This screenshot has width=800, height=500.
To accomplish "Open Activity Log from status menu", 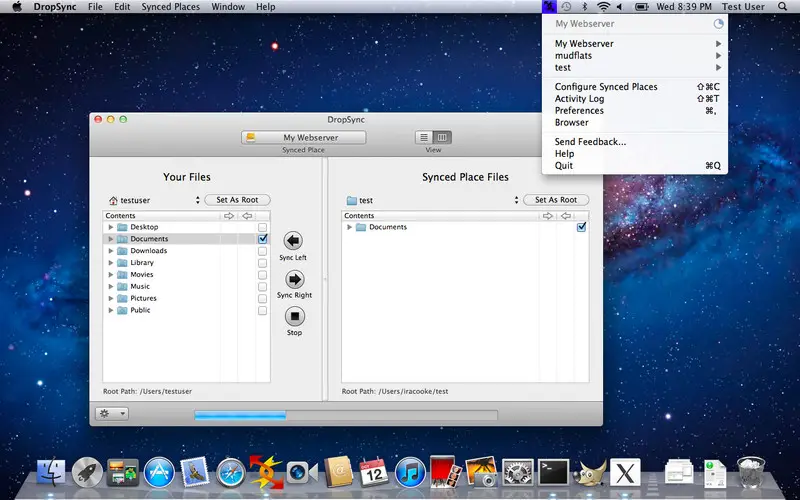I will [x=635, y=98].
